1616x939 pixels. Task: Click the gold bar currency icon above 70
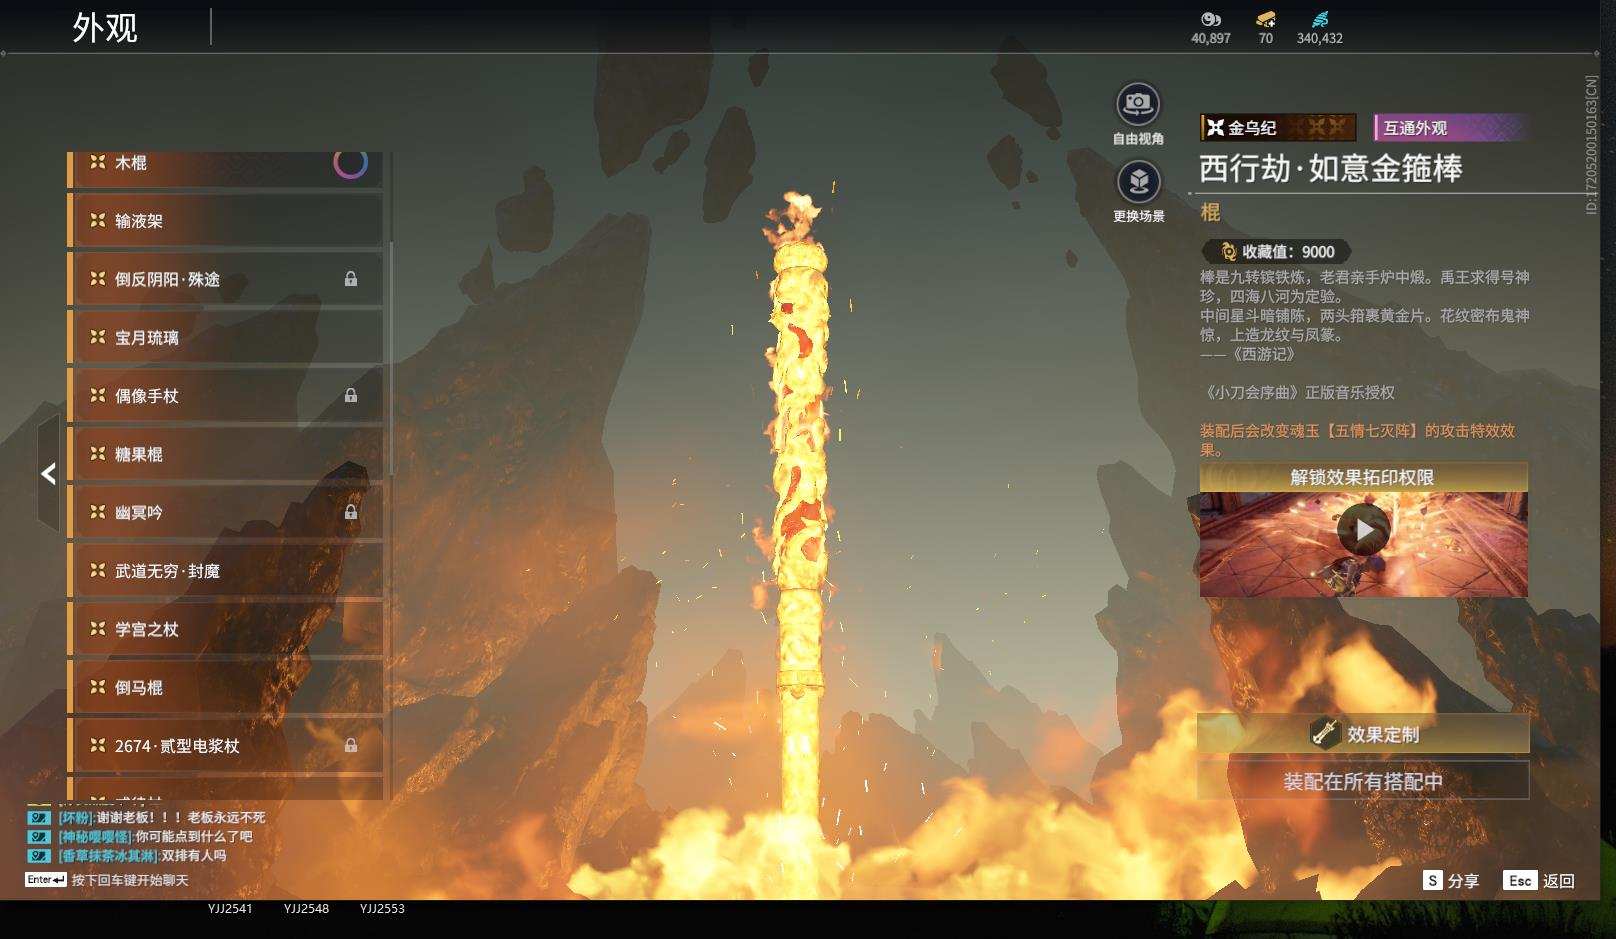click(x=1266, y=19)
